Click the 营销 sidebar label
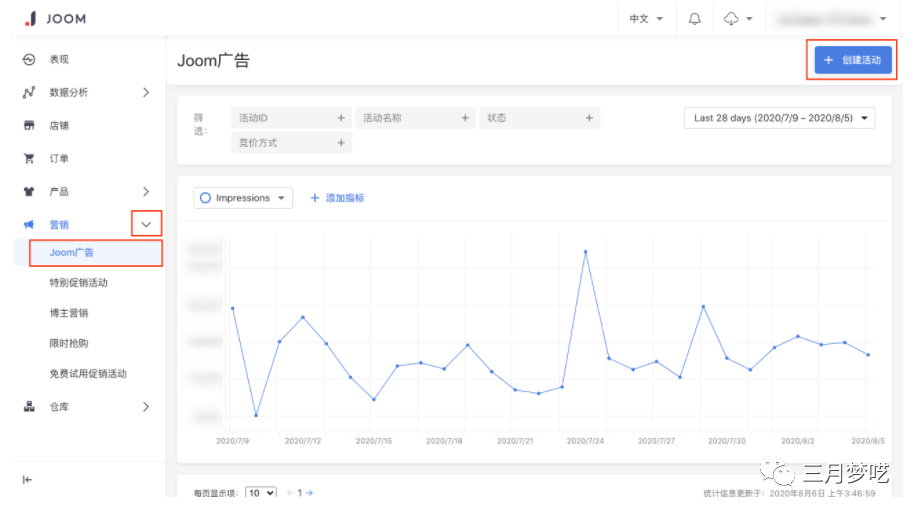 [59, 225]
